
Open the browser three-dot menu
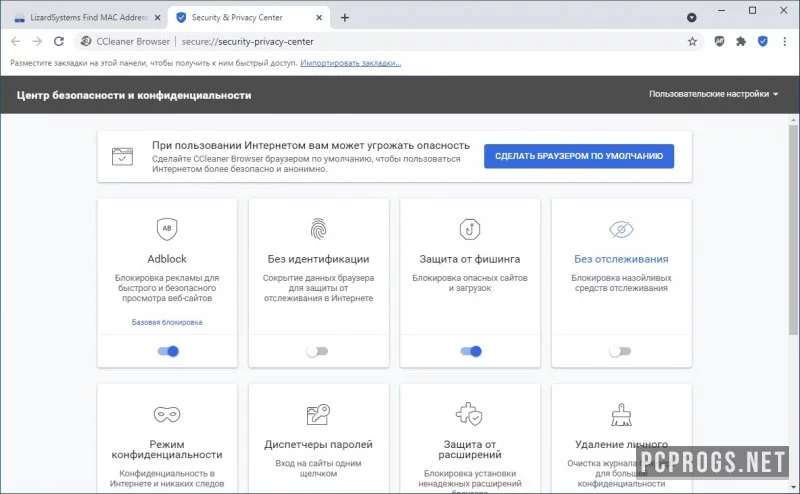(x=784, y=41)
